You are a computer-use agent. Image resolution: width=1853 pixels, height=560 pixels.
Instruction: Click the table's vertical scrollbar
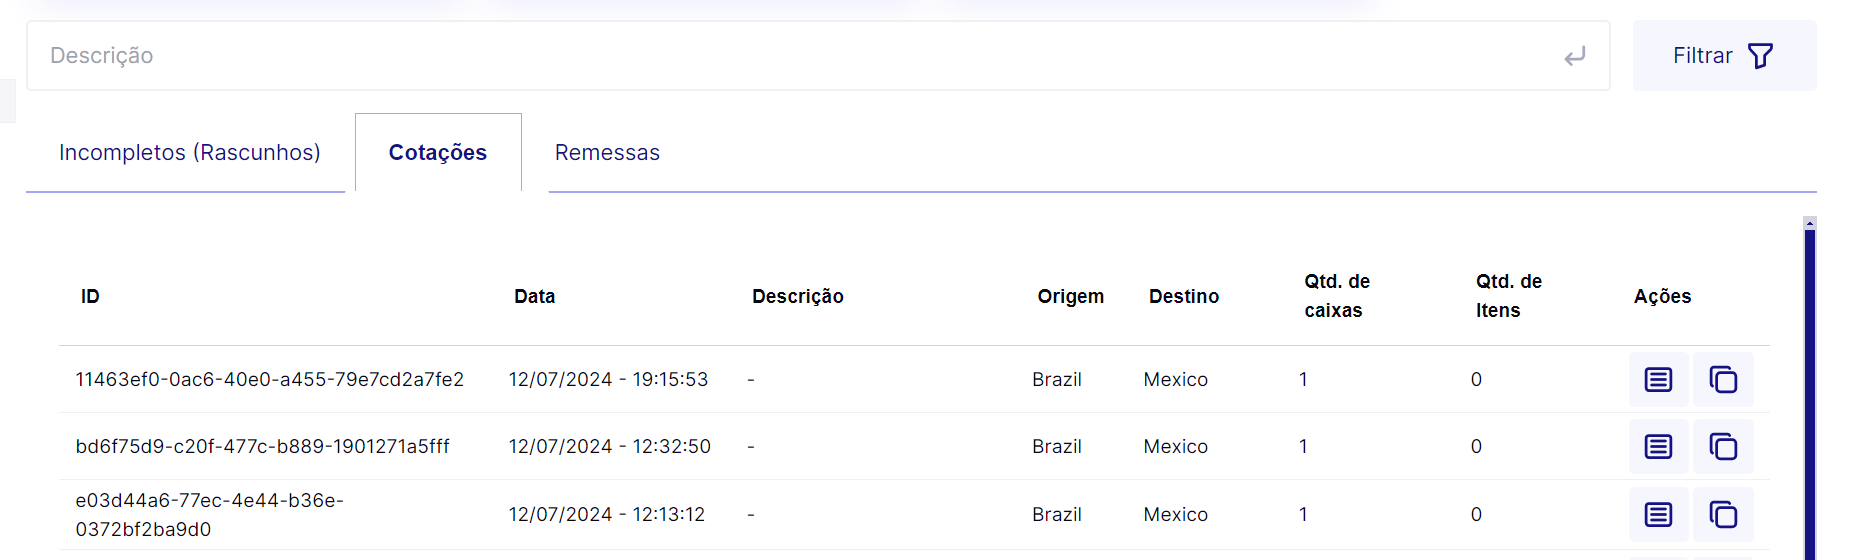point(1809,400)
